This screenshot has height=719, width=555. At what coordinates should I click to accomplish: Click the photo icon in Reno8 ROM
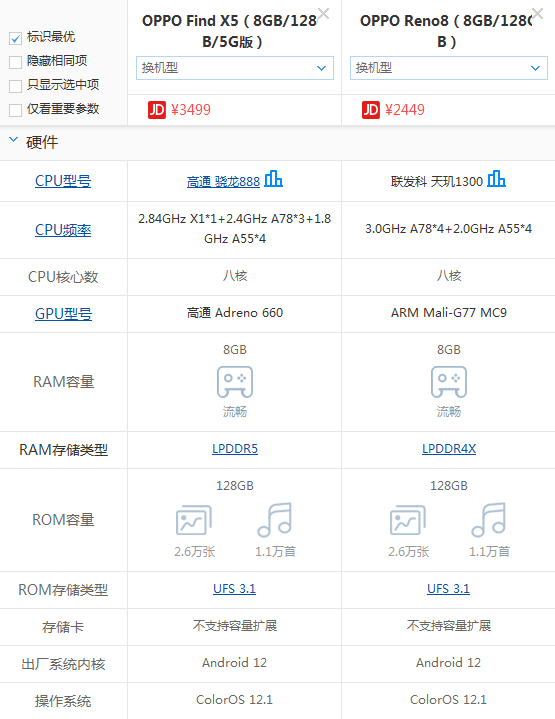point(408,520)
